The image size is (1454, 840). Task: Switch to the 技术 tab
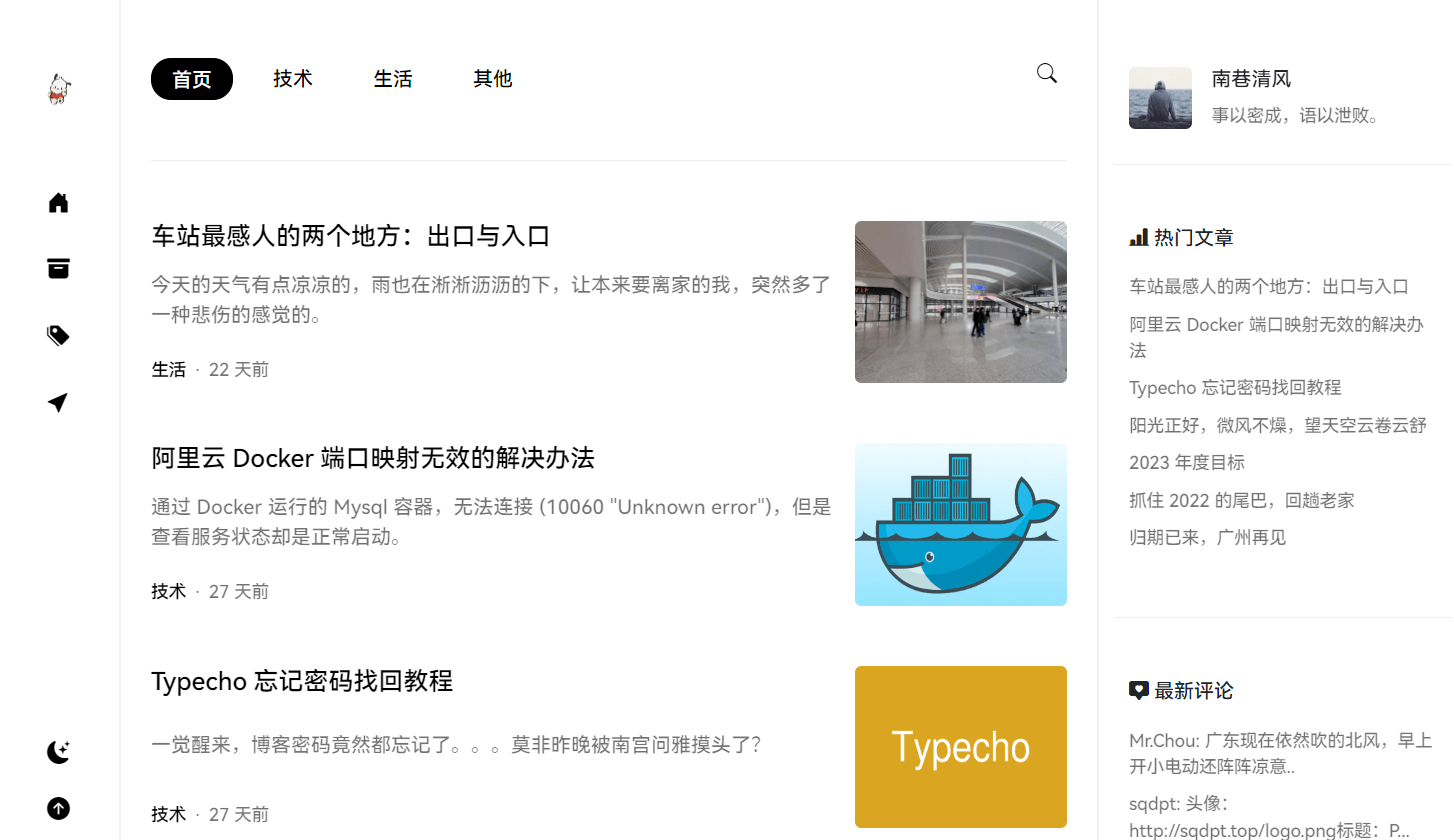click(293, 79)
